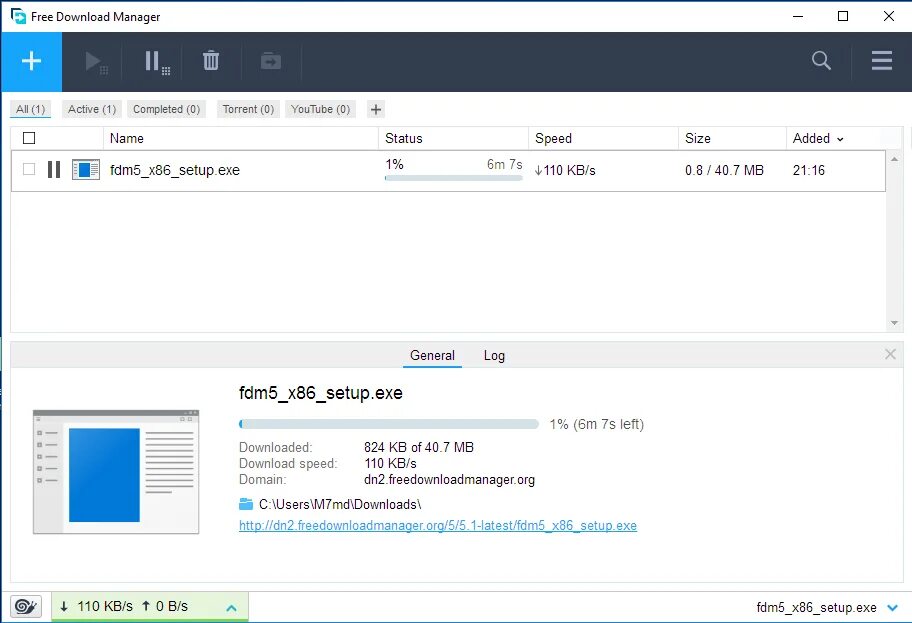912x623 pixels.
Task: Add a new filter tag with plus
Action: click(376, 109)
